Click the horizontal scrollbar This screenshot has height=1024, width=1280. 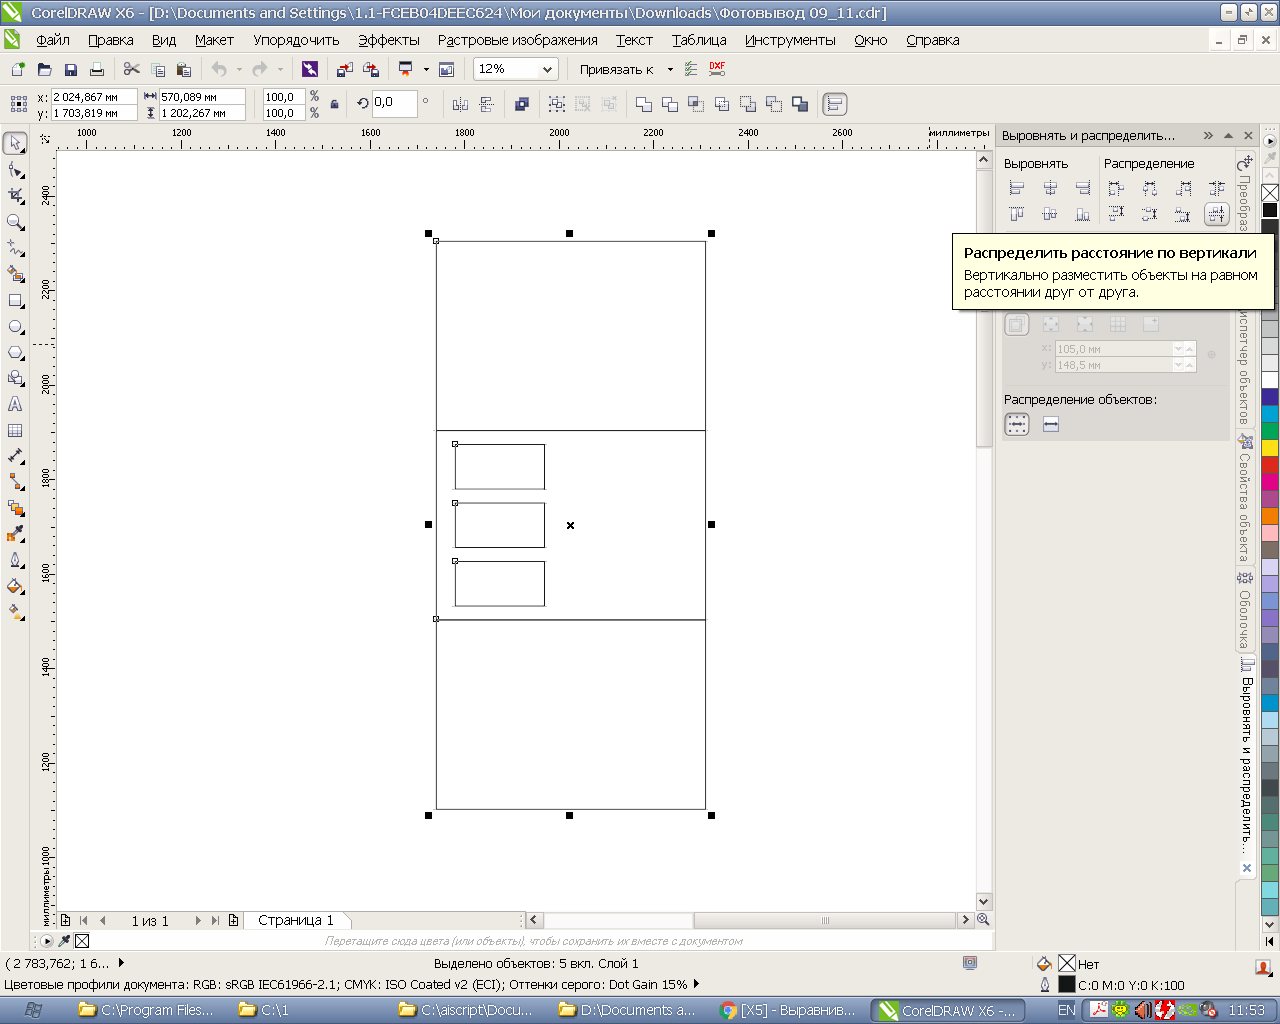pyautogui.click(x=752, y=920)
